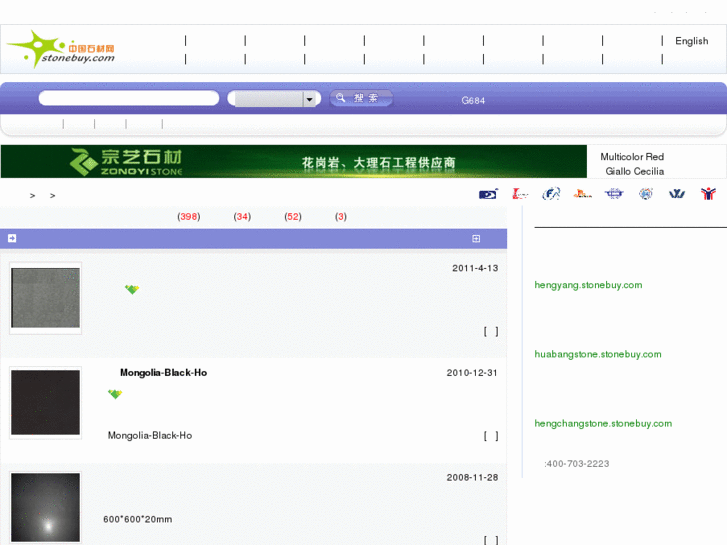Open the Multicolor Red link
The width and height of the screenshot is (727, 545).
(631, 157)
